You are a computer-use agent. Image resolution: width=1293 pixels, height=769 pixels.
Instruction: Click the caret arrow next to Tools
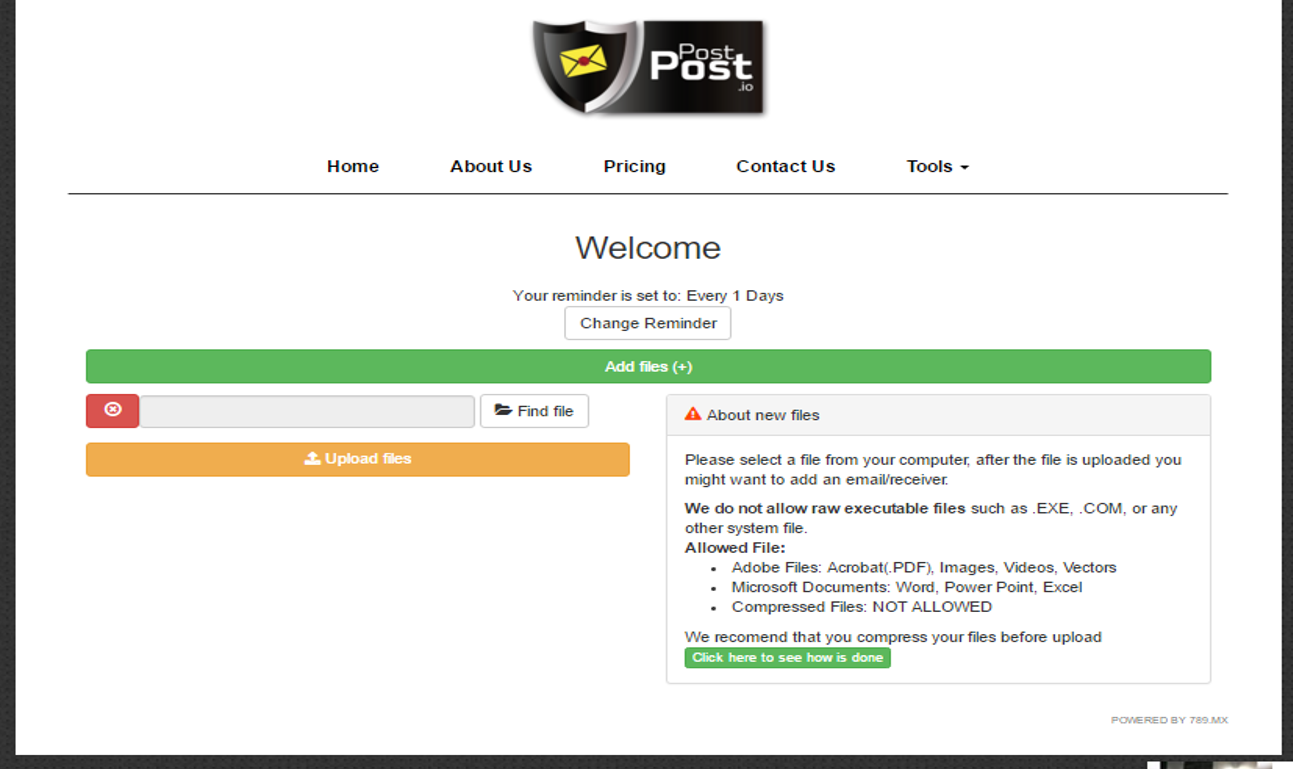click(965, 167)
